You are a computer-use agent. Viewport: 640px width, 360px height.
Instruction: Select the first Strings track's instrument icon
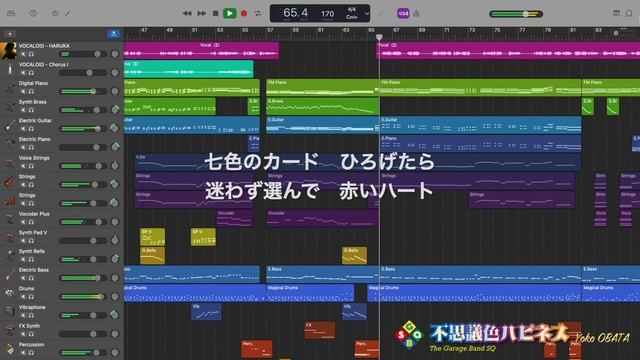click(x=9, y=181)
